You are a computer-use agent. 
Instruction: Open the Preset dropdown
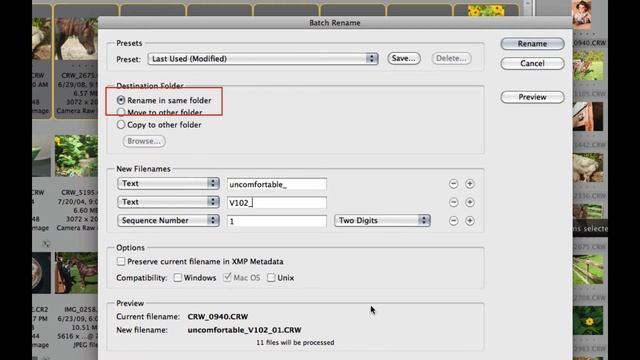(263, 59)
